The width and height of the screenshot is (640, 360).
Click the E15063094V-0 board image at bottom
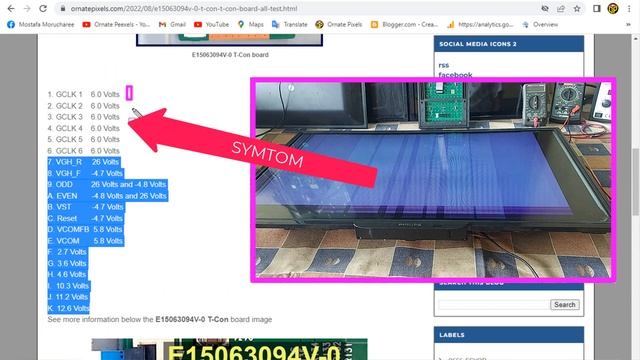pos(229,349)
